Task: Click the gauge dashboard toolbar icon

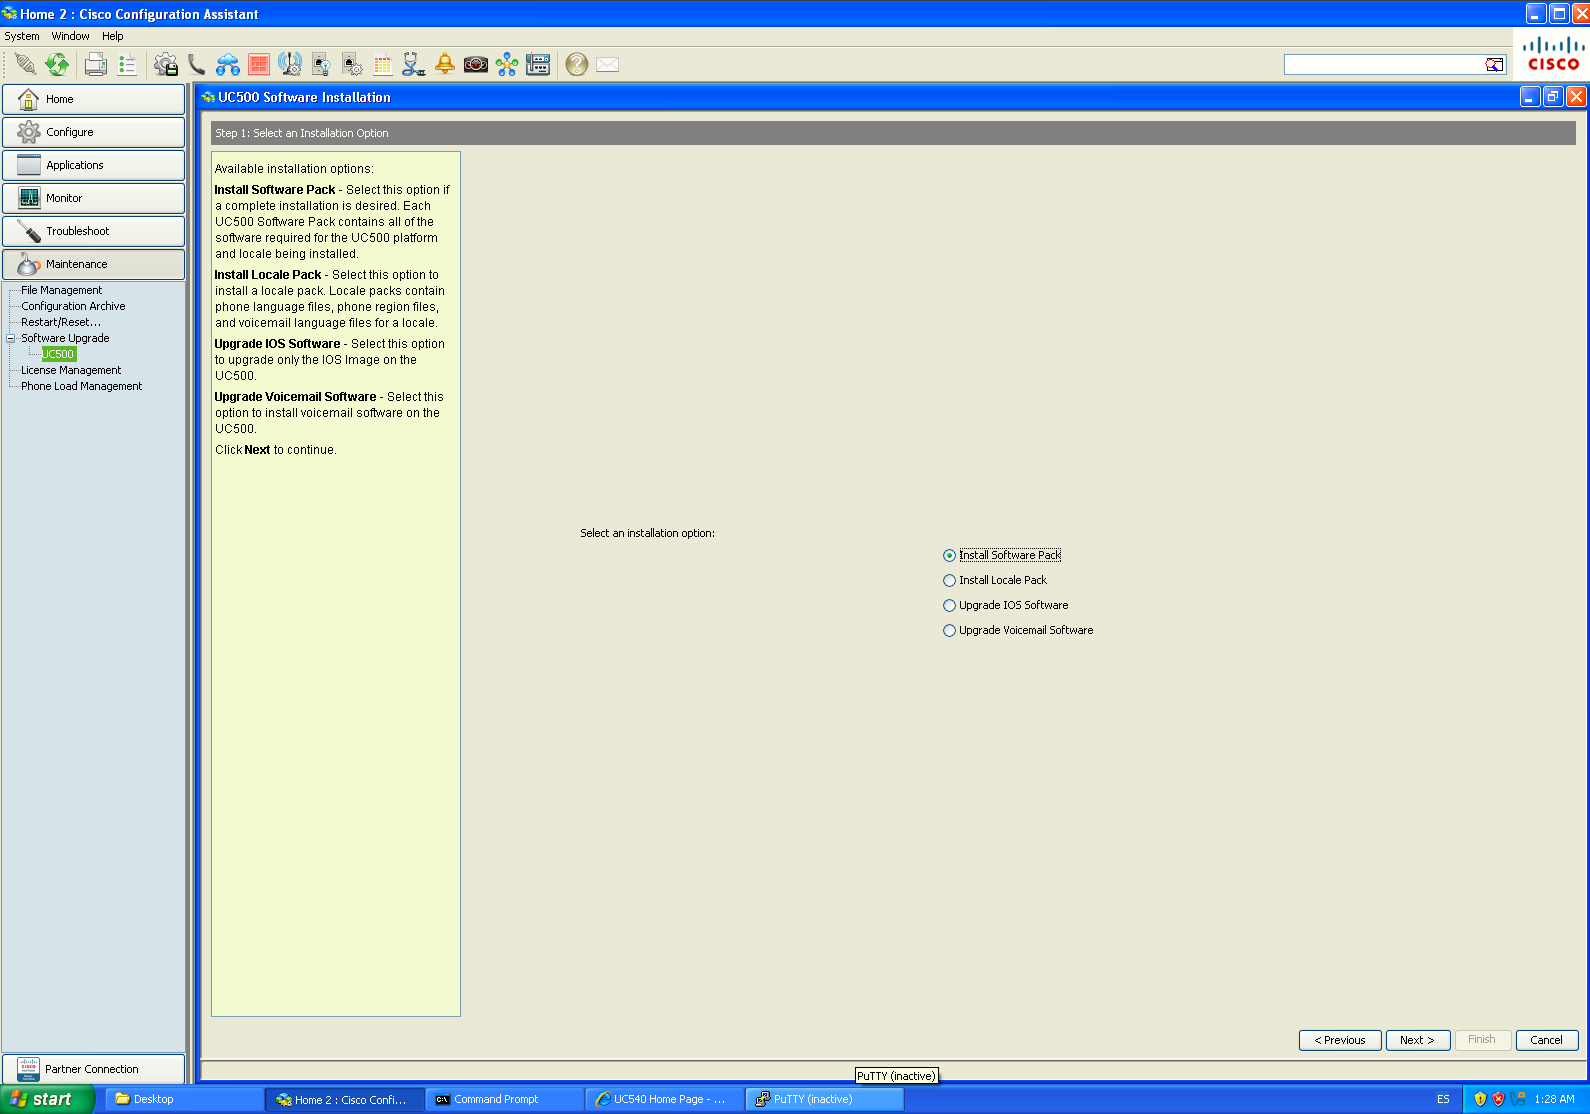Action: click(x=476, y=65)
